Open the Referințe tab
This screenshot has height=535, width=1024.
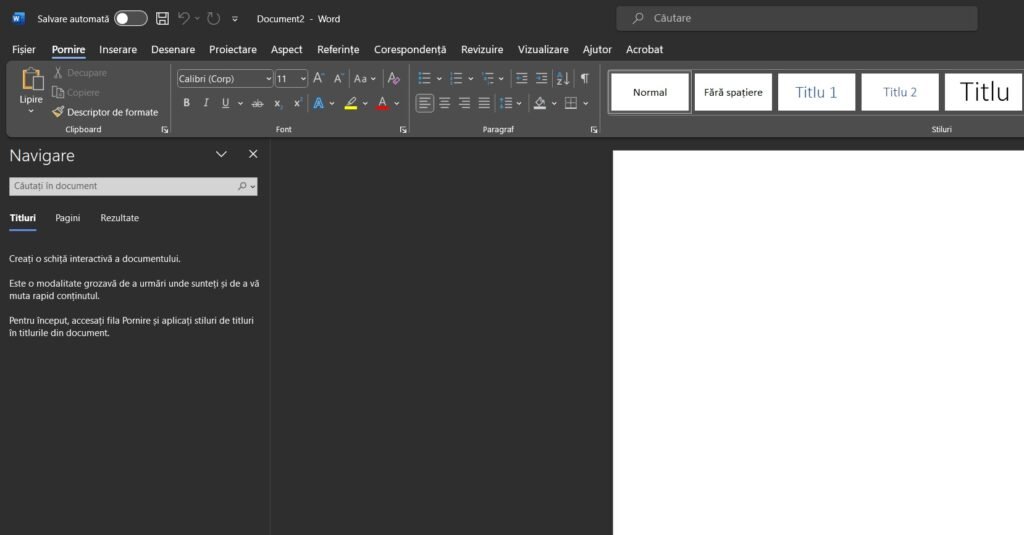(x=338, y=49)
